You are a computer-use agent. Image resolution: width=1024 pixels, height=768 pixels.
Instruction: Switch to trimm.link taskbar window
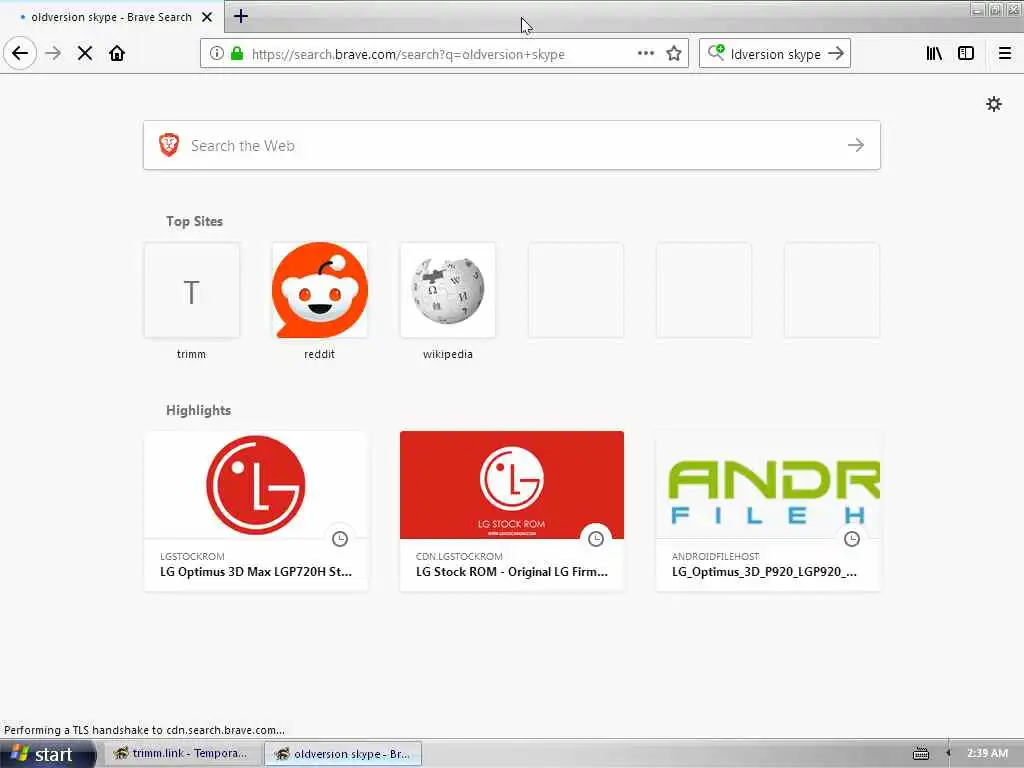coord(181,754)
